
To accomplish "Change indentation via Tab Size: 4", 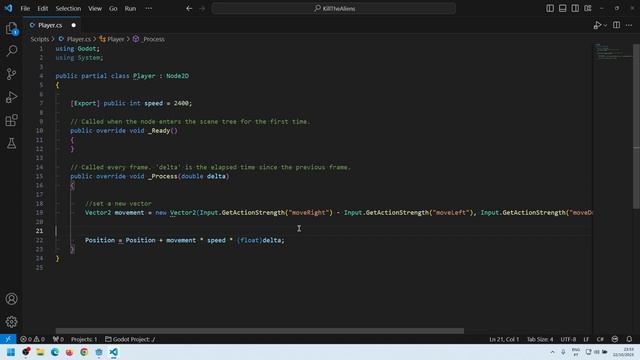I will click(540, 339).
